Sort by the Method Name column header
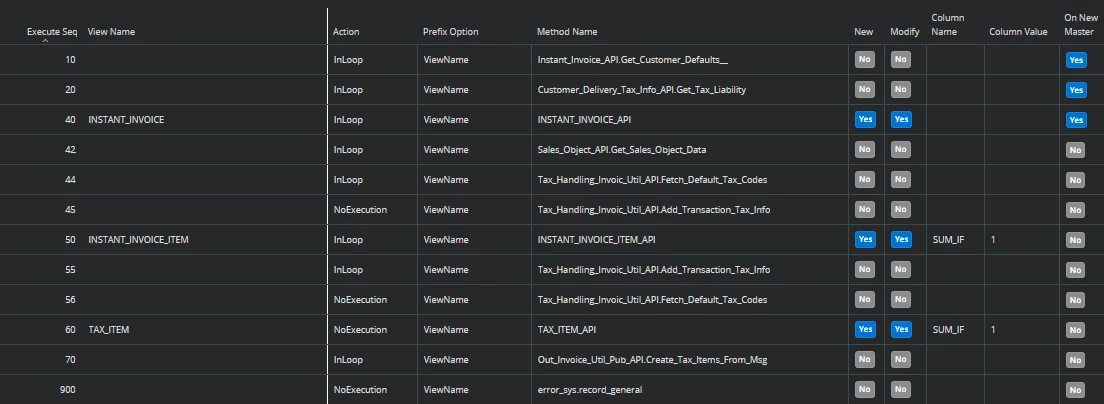This screenshot has height=404, width=1104. coord(566,32)
